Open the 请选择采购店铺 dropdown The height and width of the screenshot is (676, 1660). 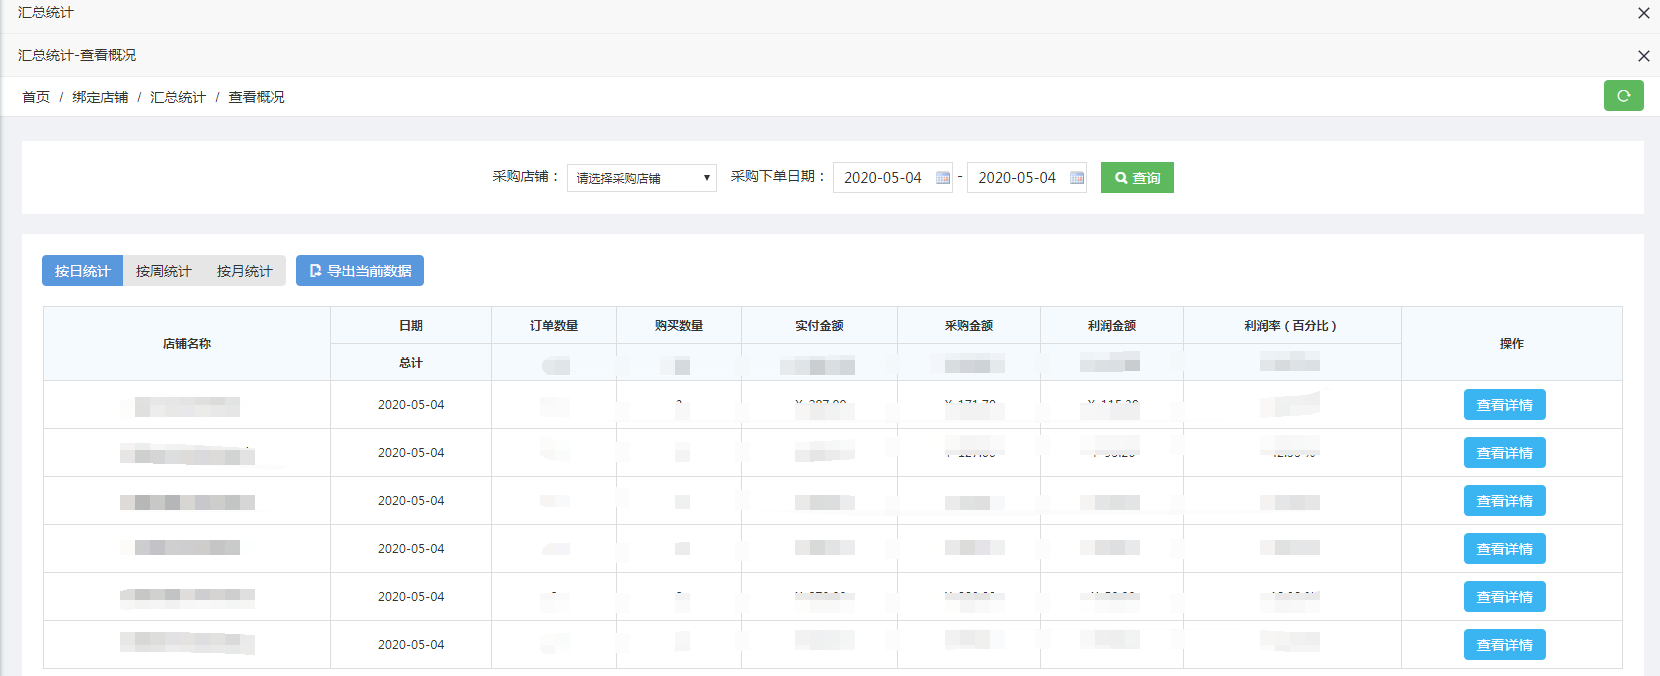click(x=642, y=178)
